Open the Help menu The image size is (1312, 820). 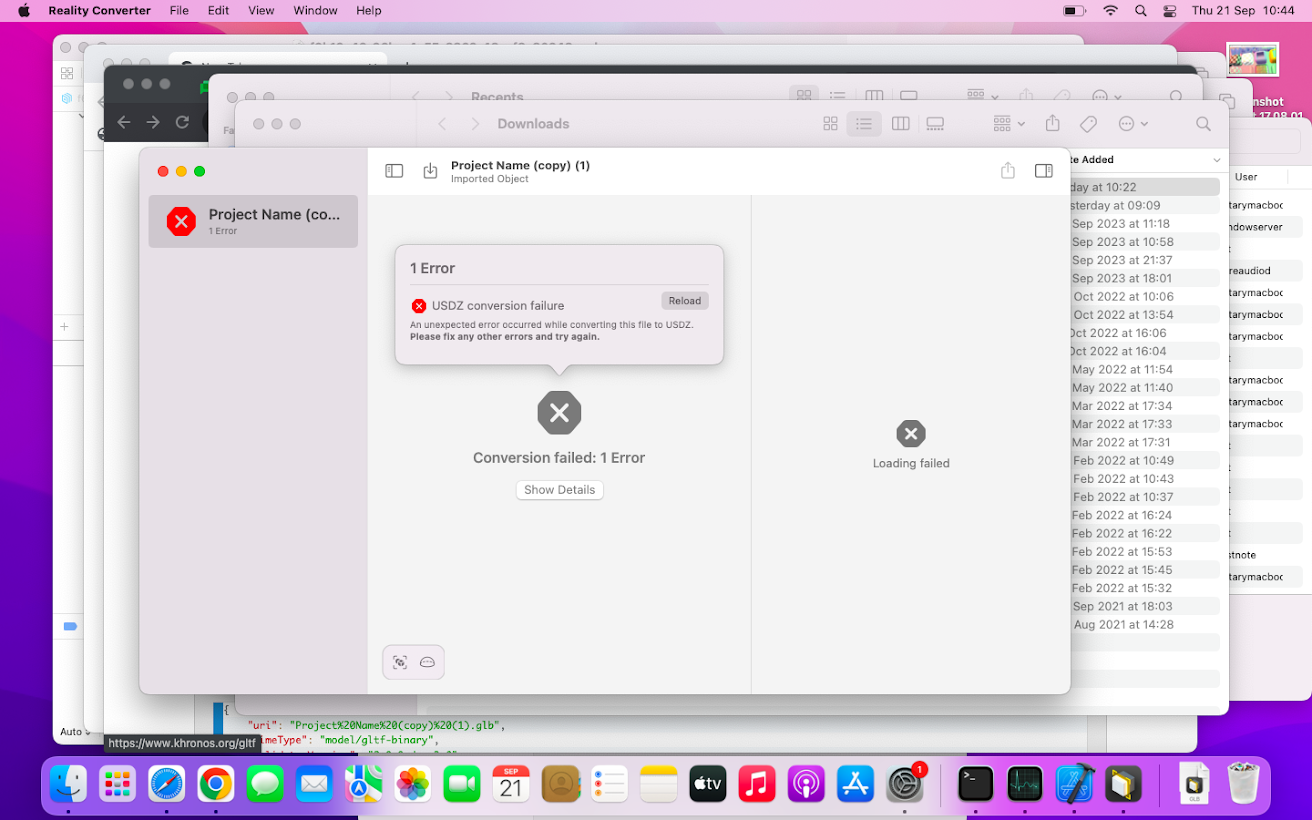coord(369,11)
